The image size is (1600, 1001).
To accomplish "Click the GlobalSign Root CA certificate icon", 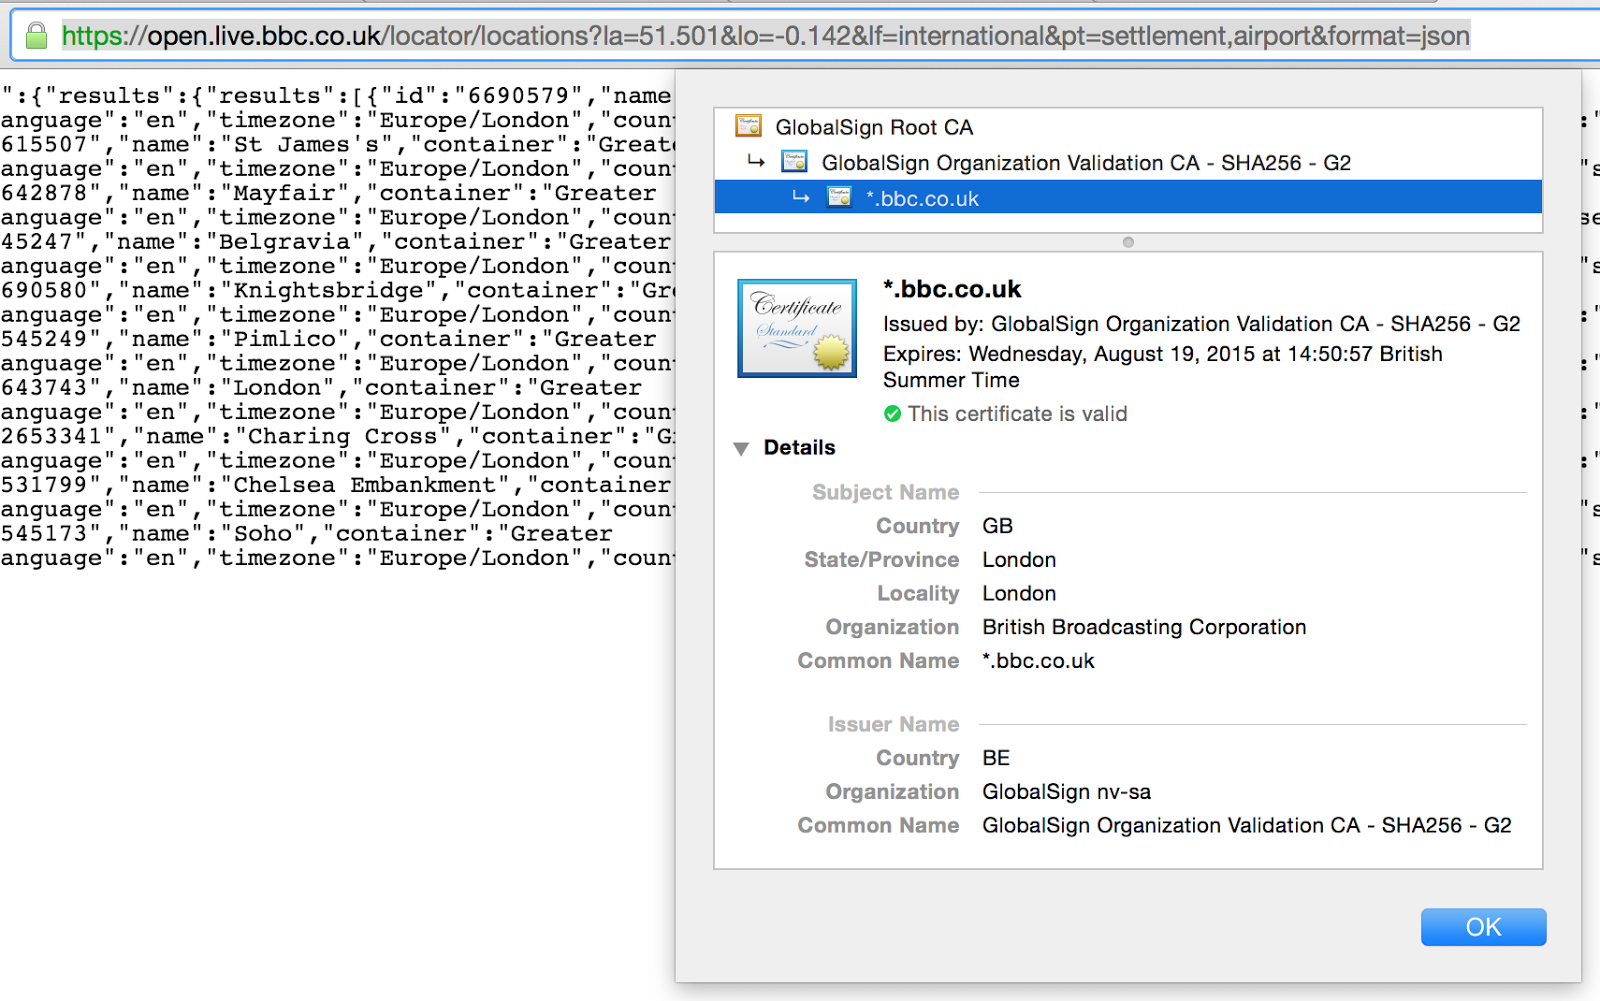I will click(749, 126).
